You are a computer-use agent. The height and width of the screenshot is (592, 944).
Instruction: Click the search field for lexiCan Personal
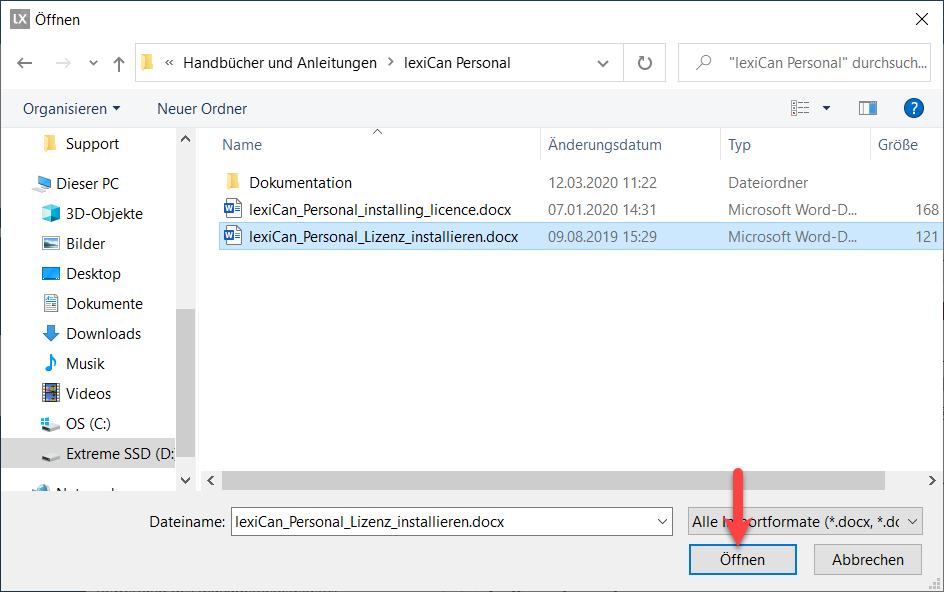810,63
